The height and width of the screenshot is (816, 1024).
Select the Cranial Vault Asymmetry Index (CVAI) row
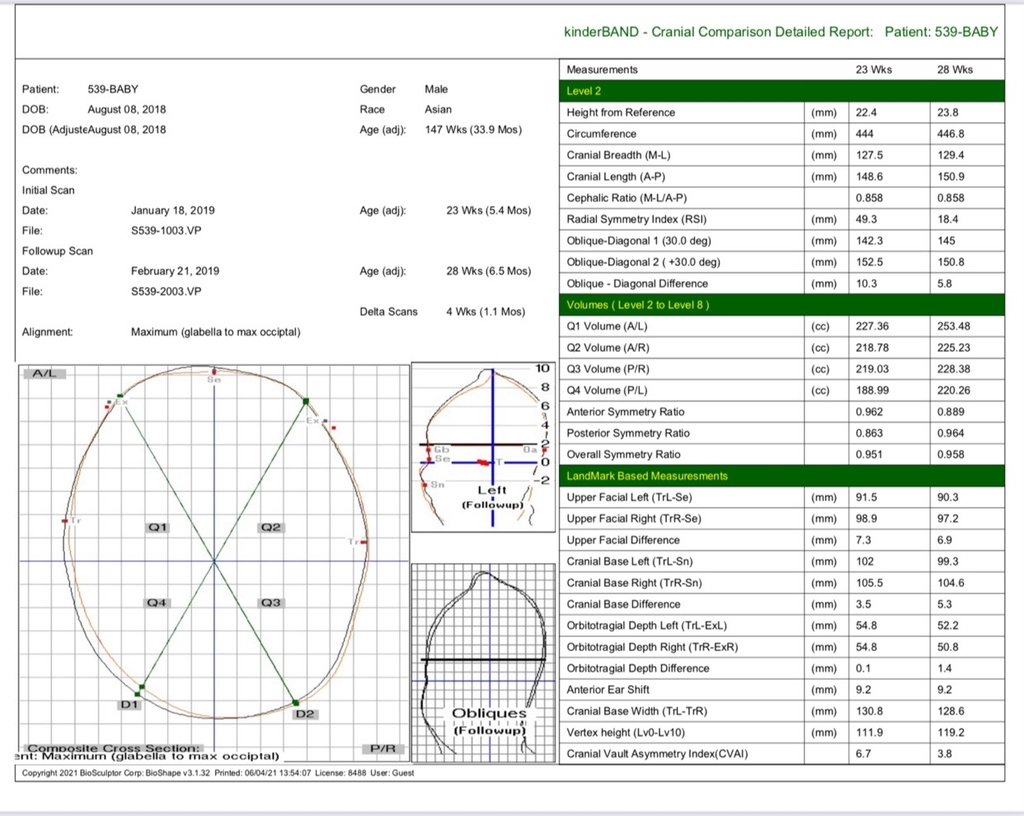657,753
